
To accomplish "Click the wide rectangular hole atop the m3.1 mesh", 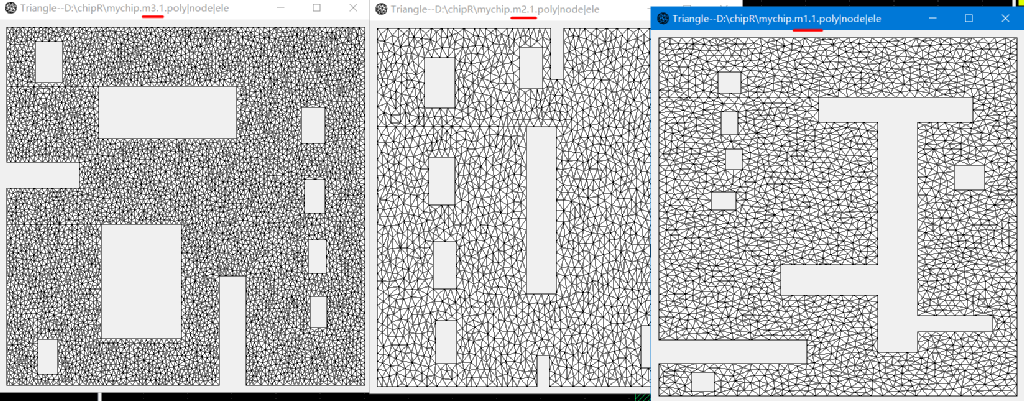I will point(167,112).
